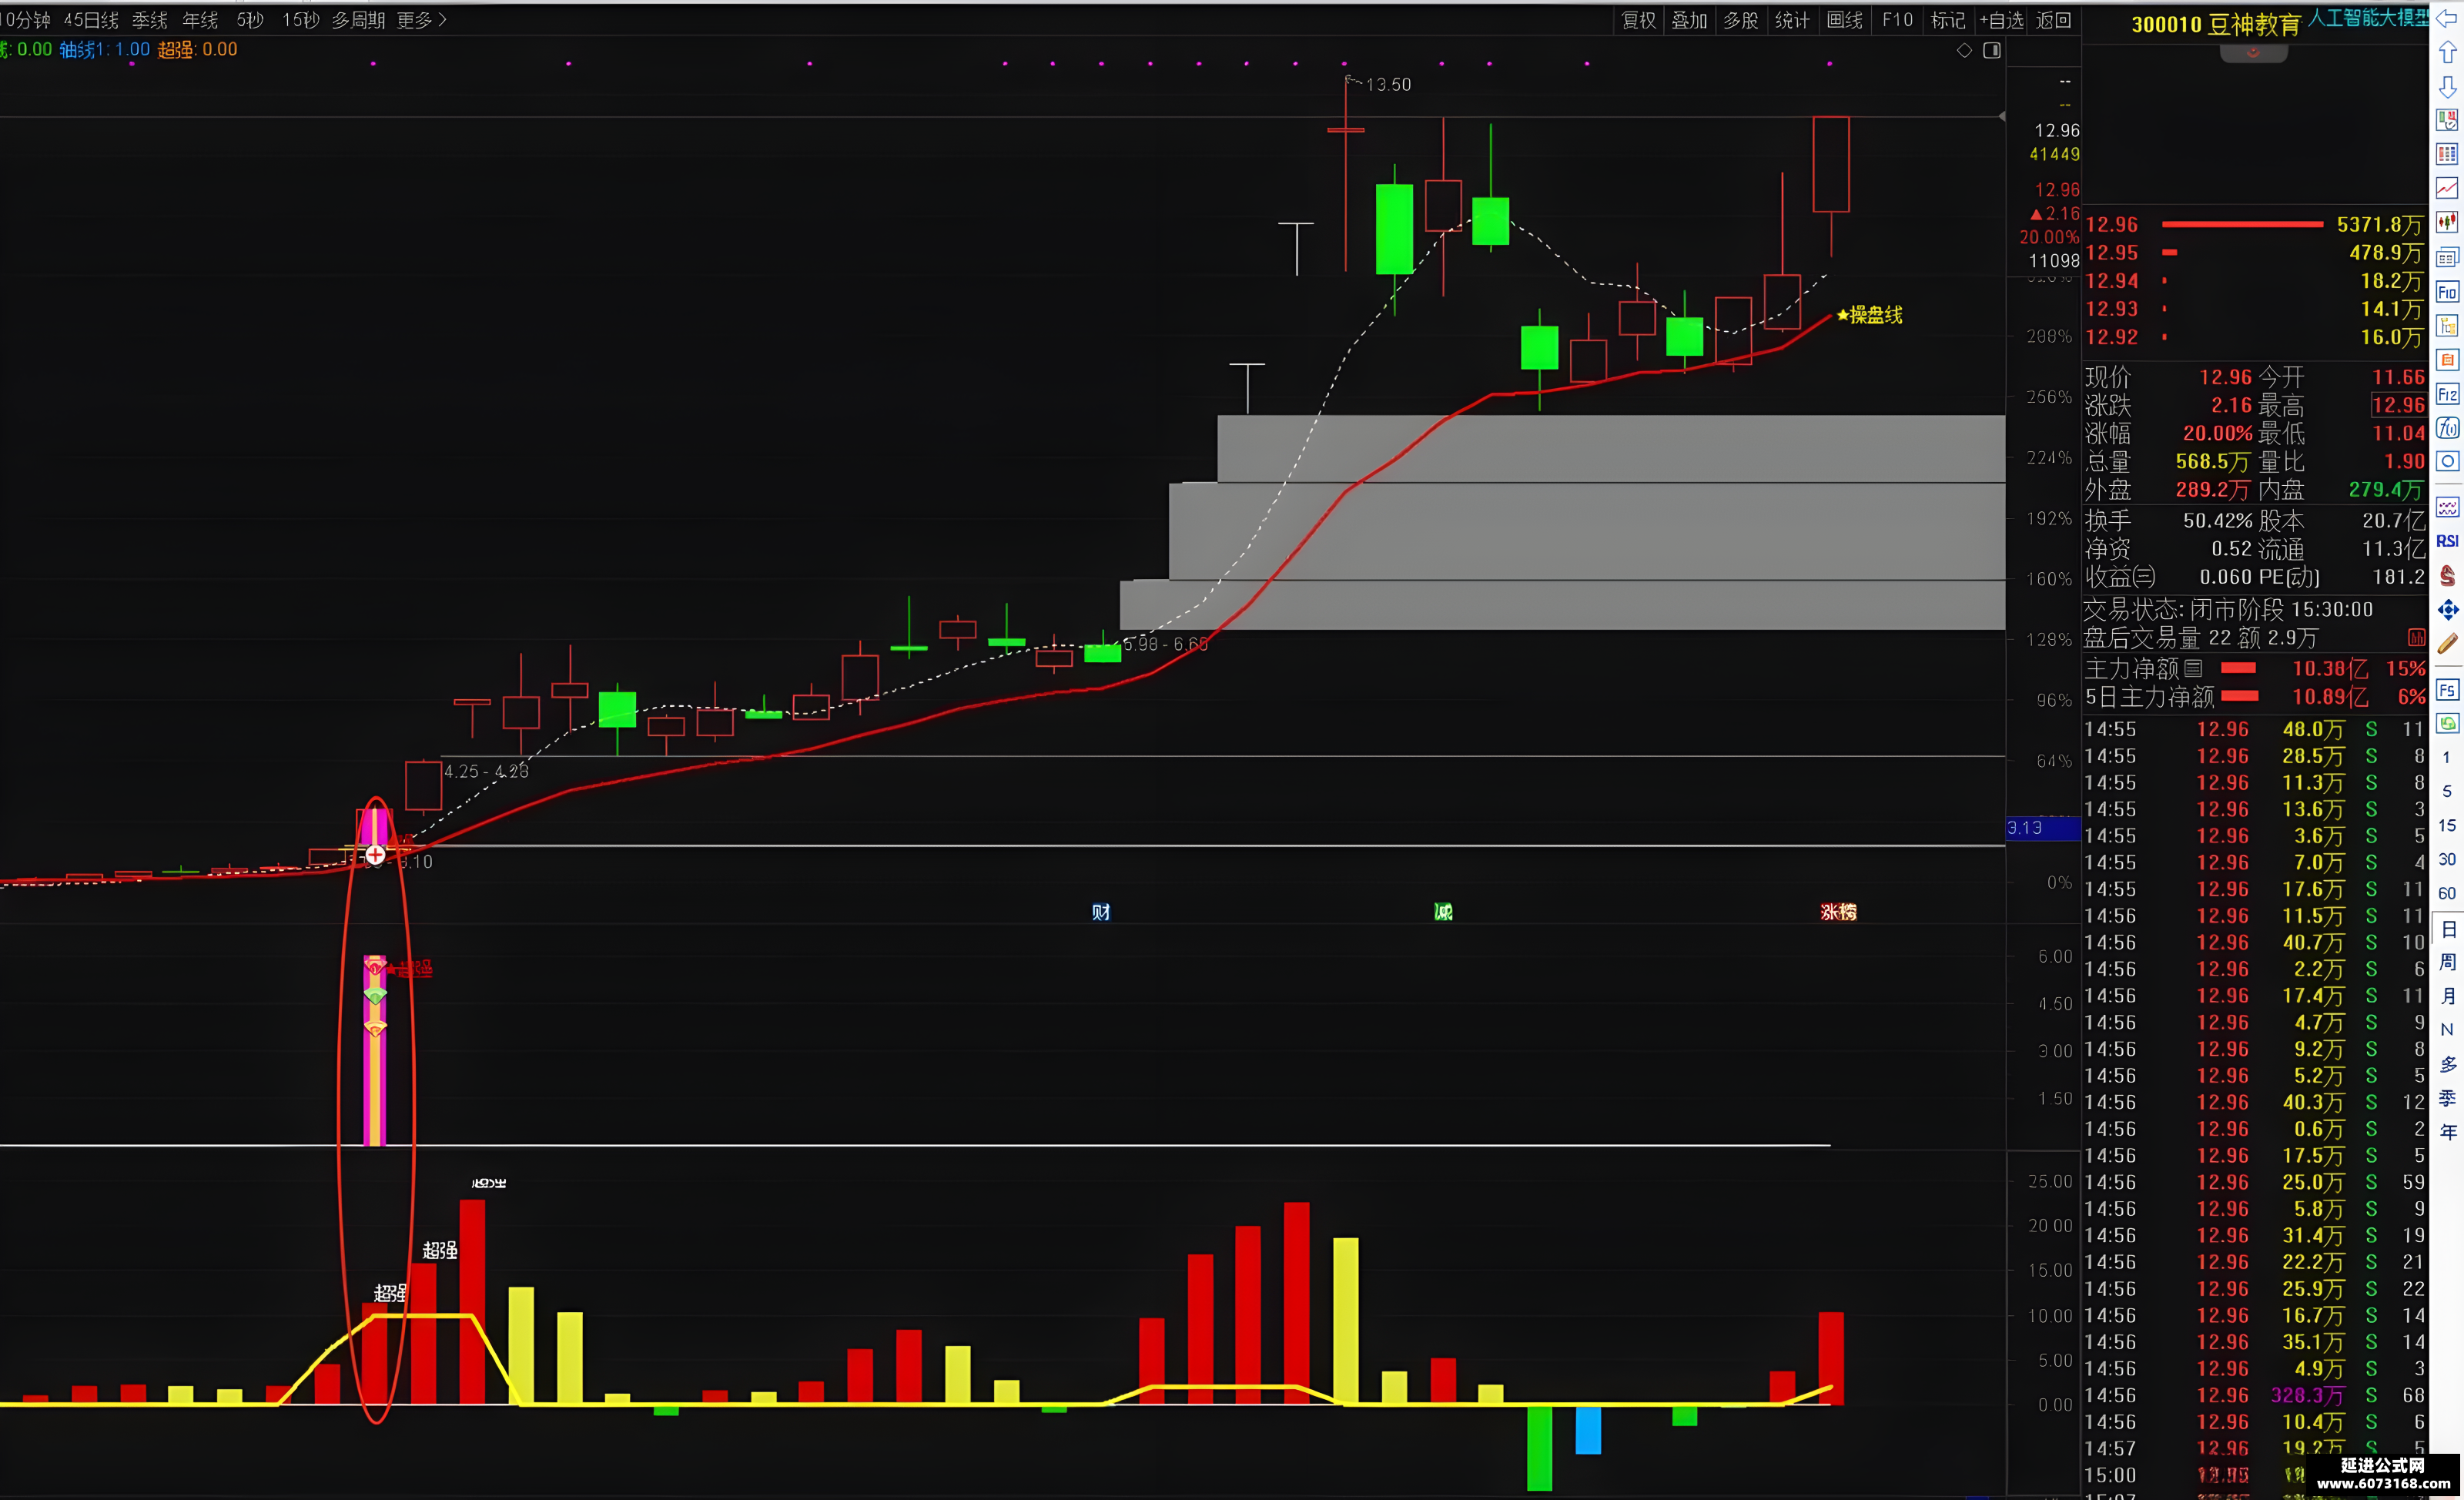2464x1500 pixels.
Task: Click the 涨榜 marker on the chart timeline
Action: coord(1838,912)
